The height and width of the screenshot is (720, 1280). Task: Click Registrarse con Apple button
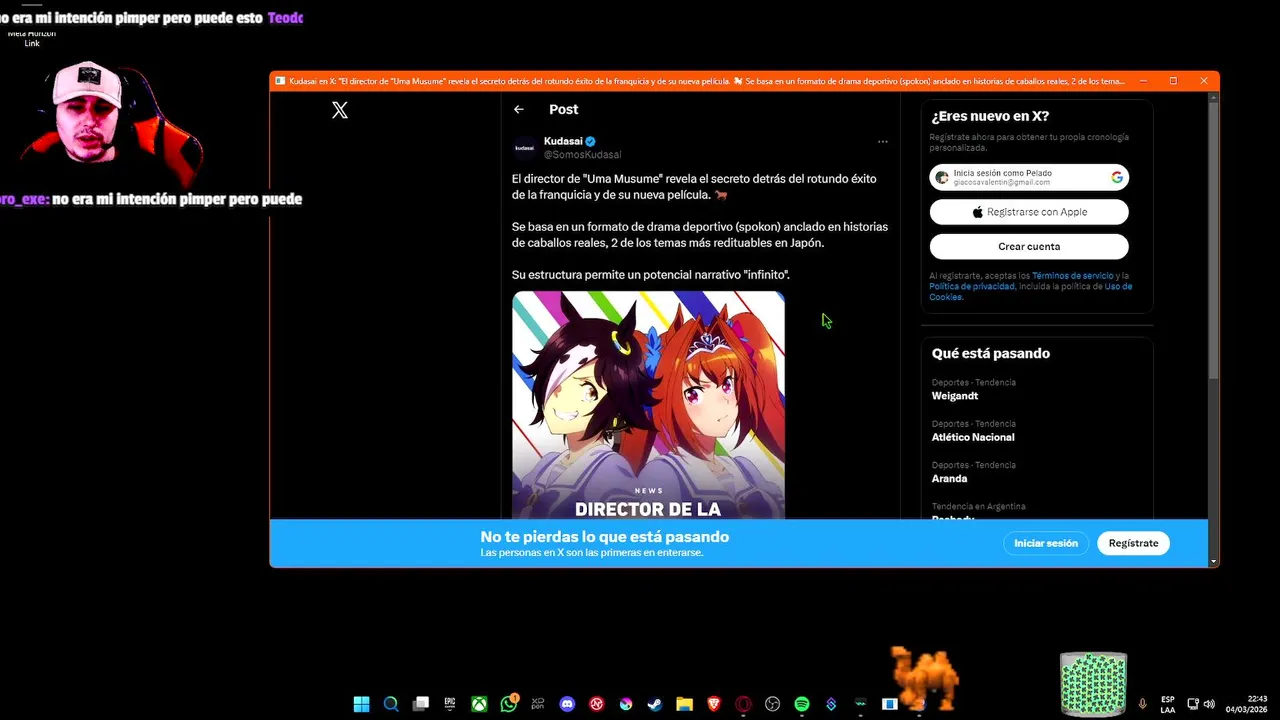1029,212
